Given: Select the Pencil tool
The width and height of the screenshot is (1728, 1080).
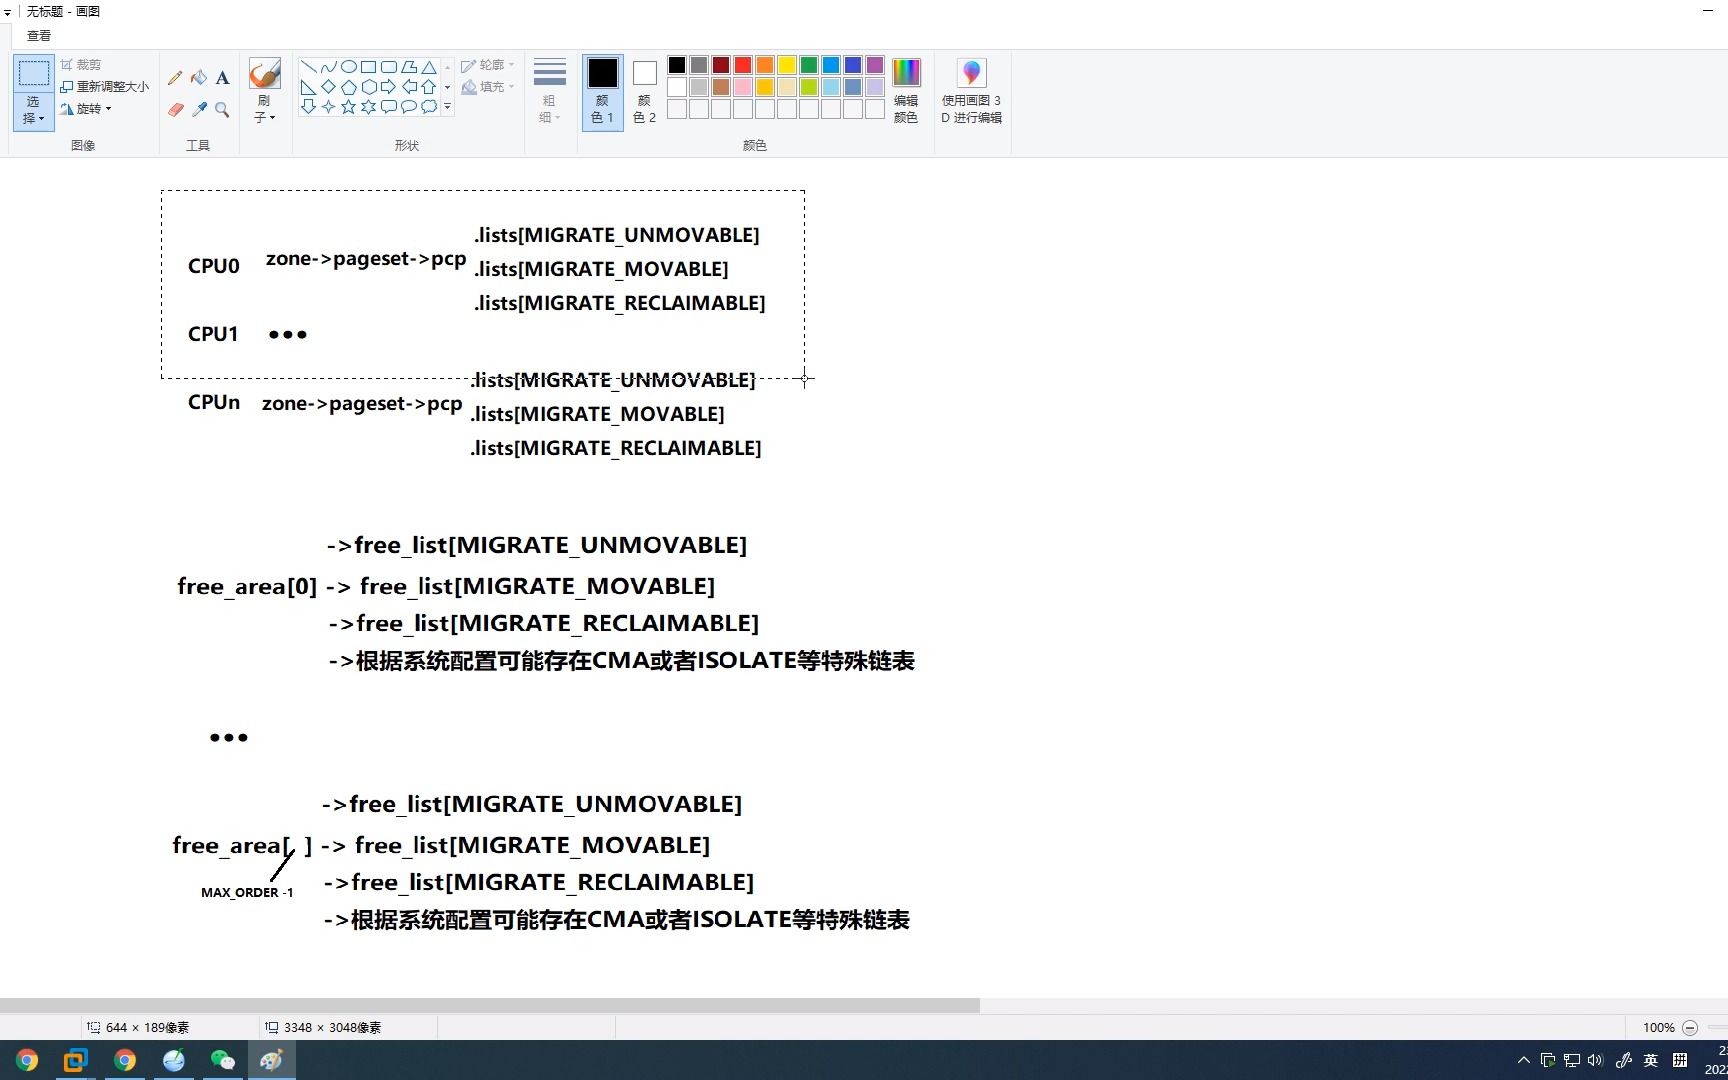Looking at the screenshot, I should click(175, 78).
